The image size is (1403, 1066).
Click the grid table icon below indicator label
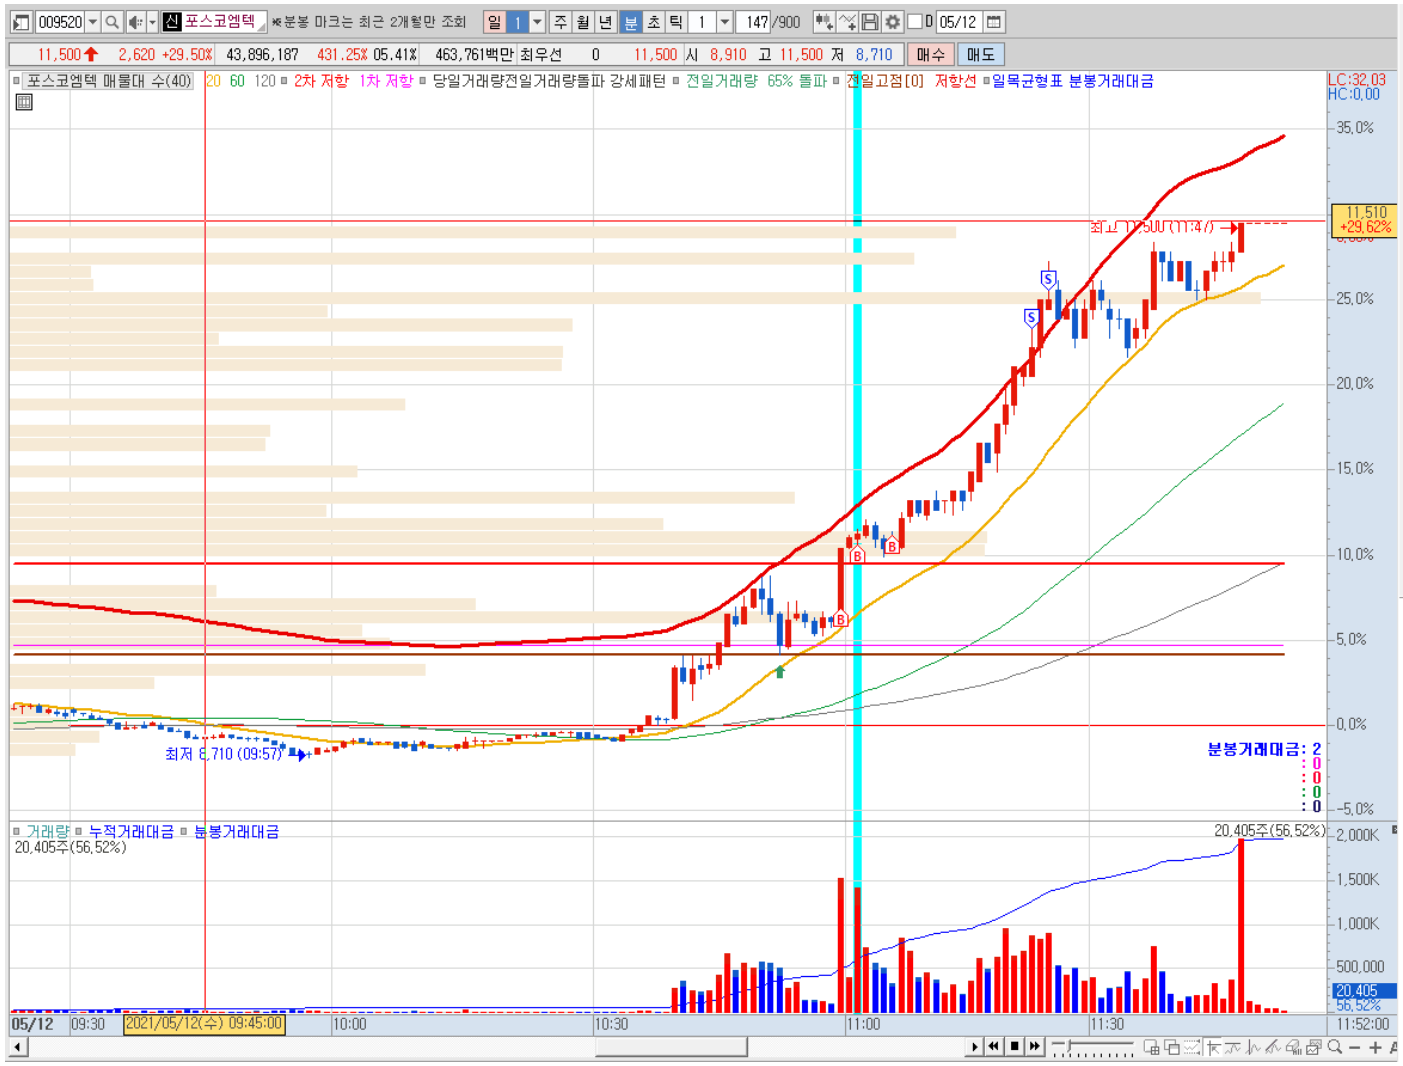point(24,102)
